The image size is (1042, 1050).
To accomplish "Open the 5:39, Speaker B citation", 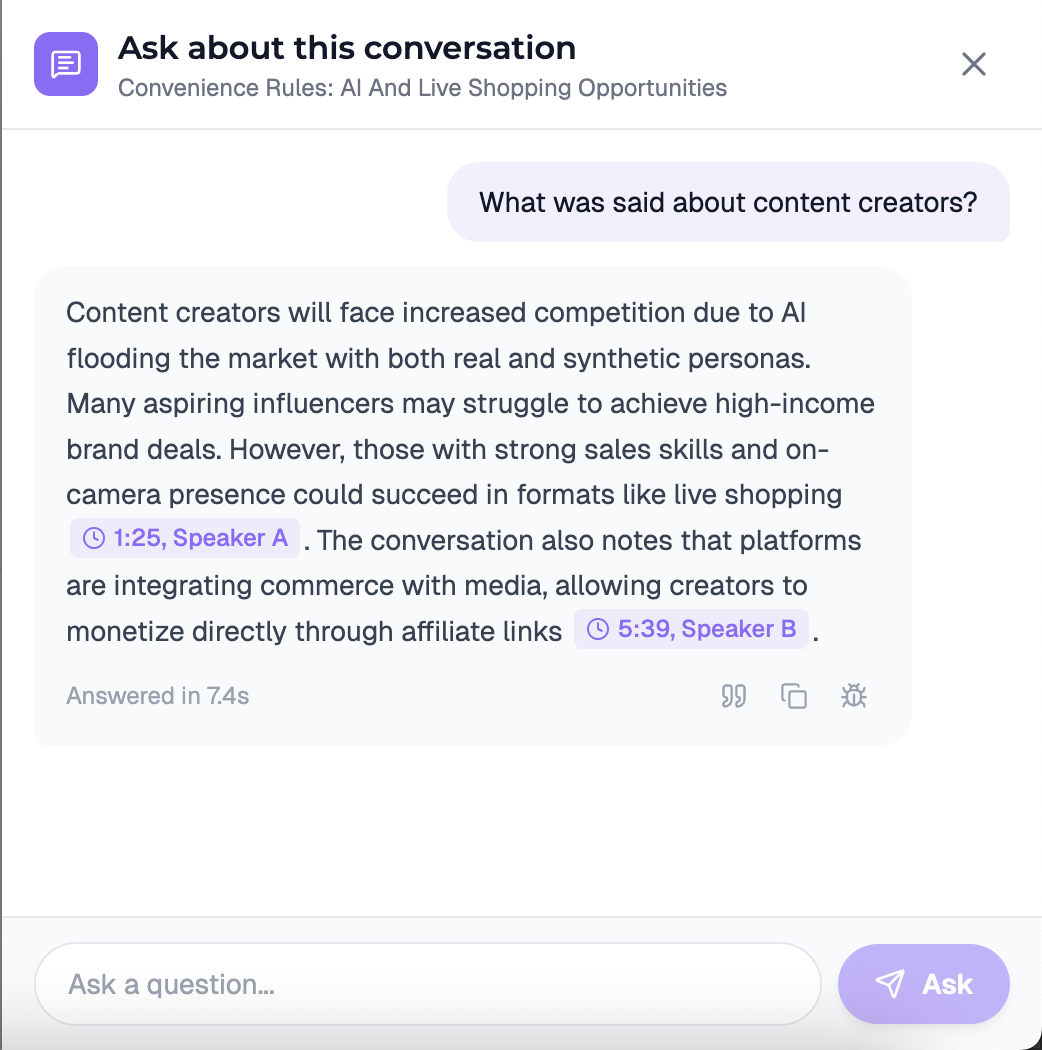I will (x=691, y=629).
